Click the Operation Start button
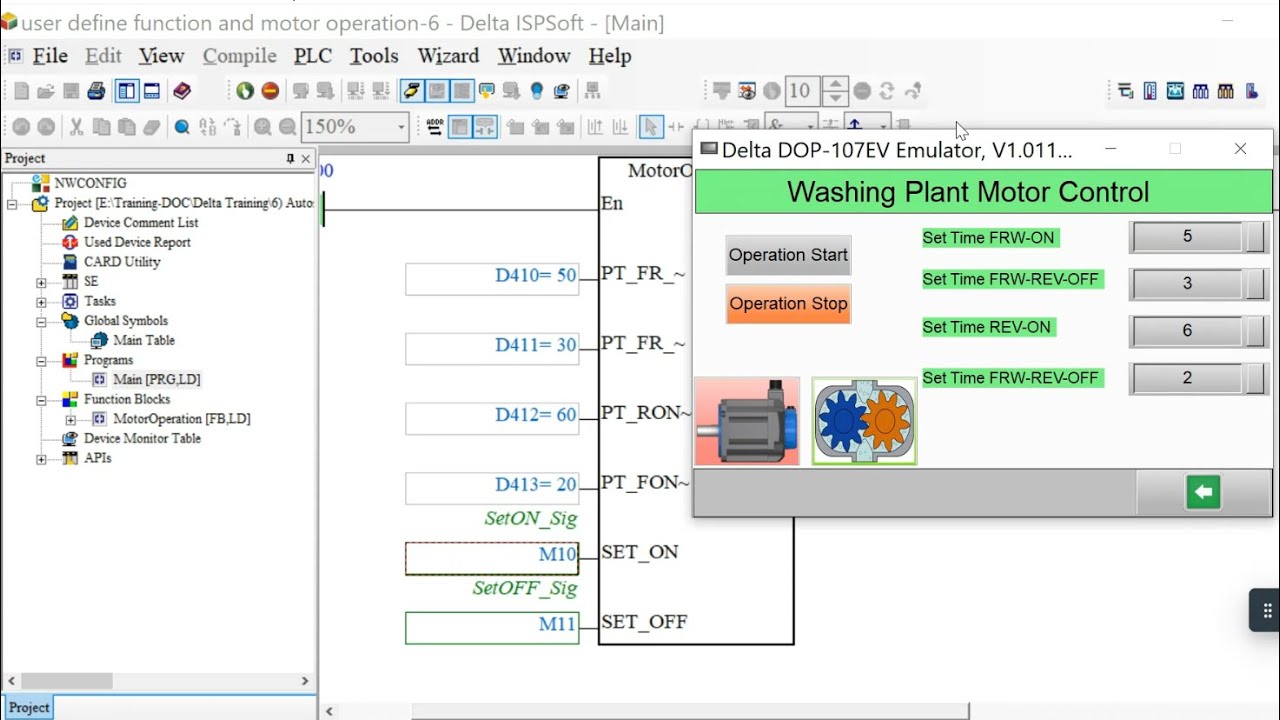 [x=788, y=255]
